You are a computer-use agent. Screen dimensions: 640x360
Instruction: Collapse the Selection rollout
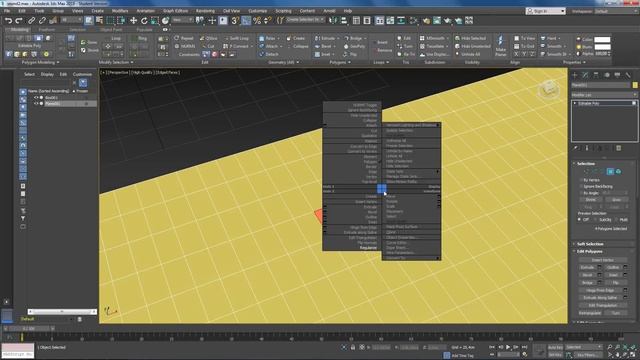[x=585, y=163]
